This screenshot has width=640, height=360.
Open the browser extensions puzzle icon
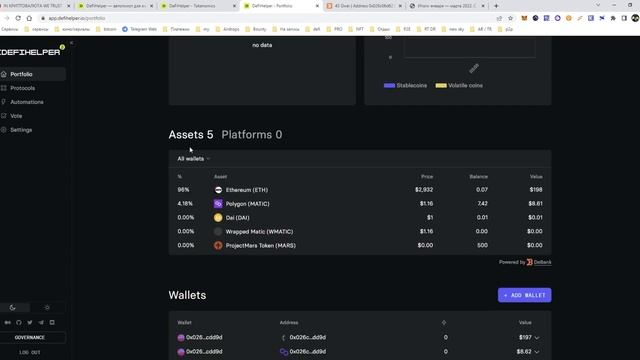click(613, 18)
